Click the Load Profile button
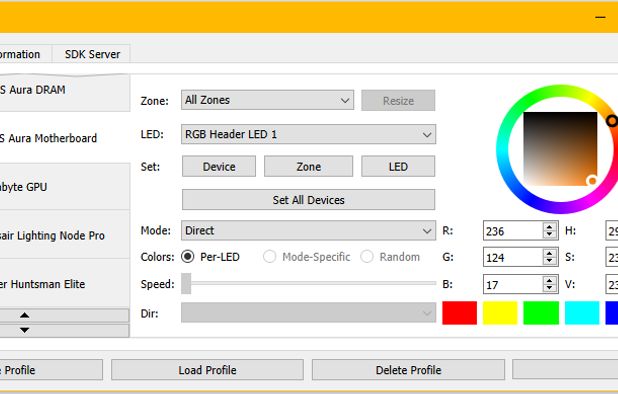This screenshot has height=394, width=618. point(207,370)
